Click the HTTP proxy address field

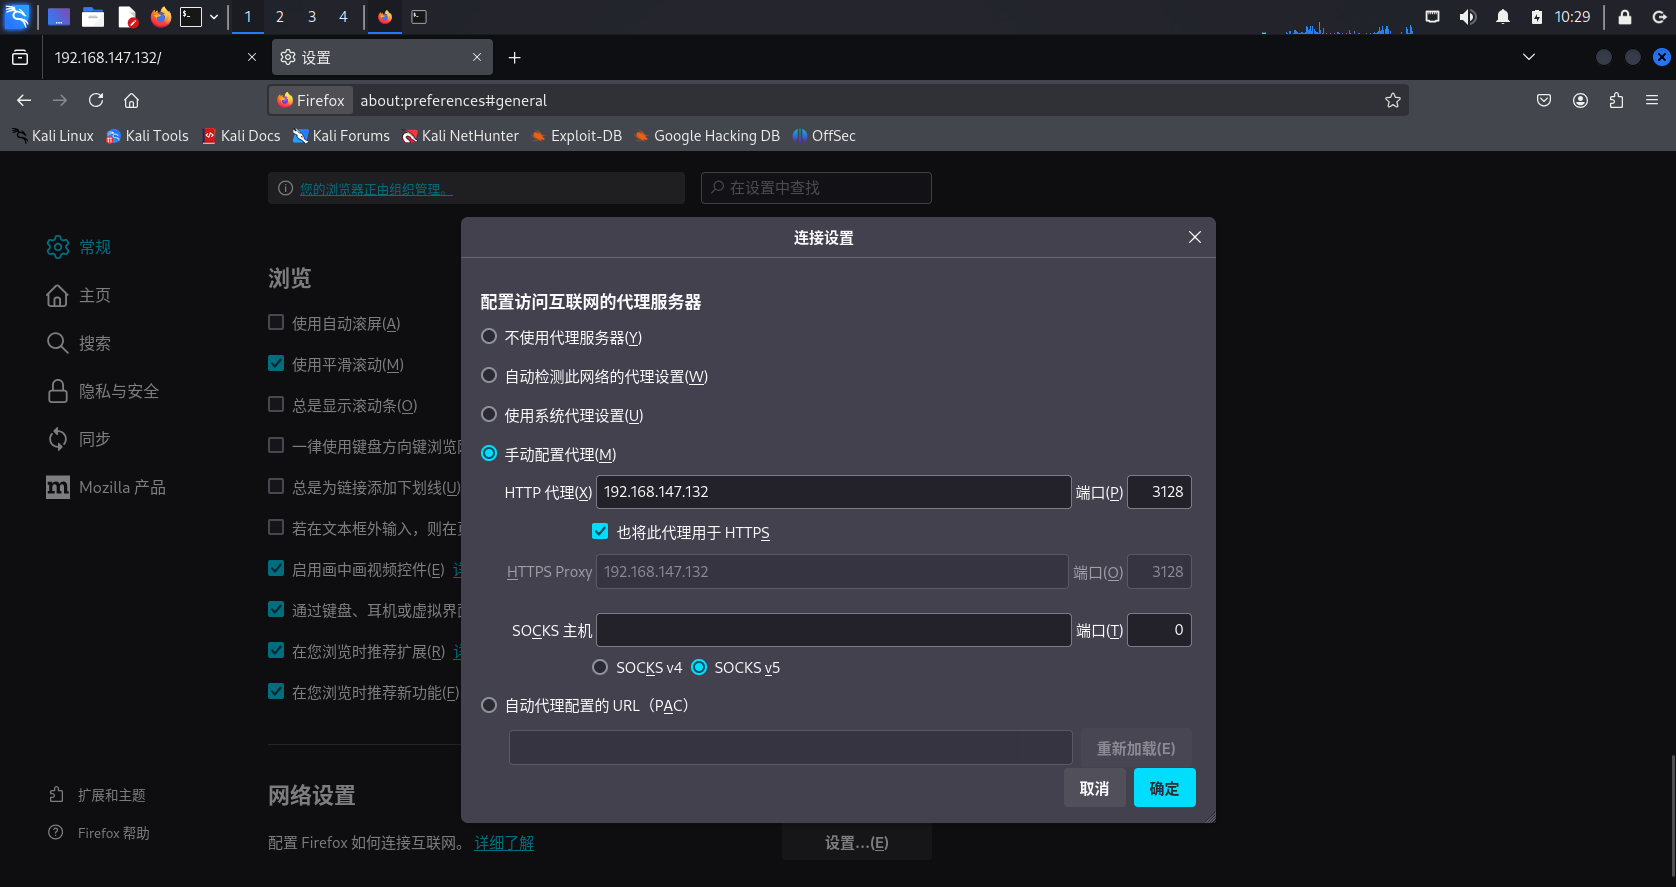coord(833,492)
